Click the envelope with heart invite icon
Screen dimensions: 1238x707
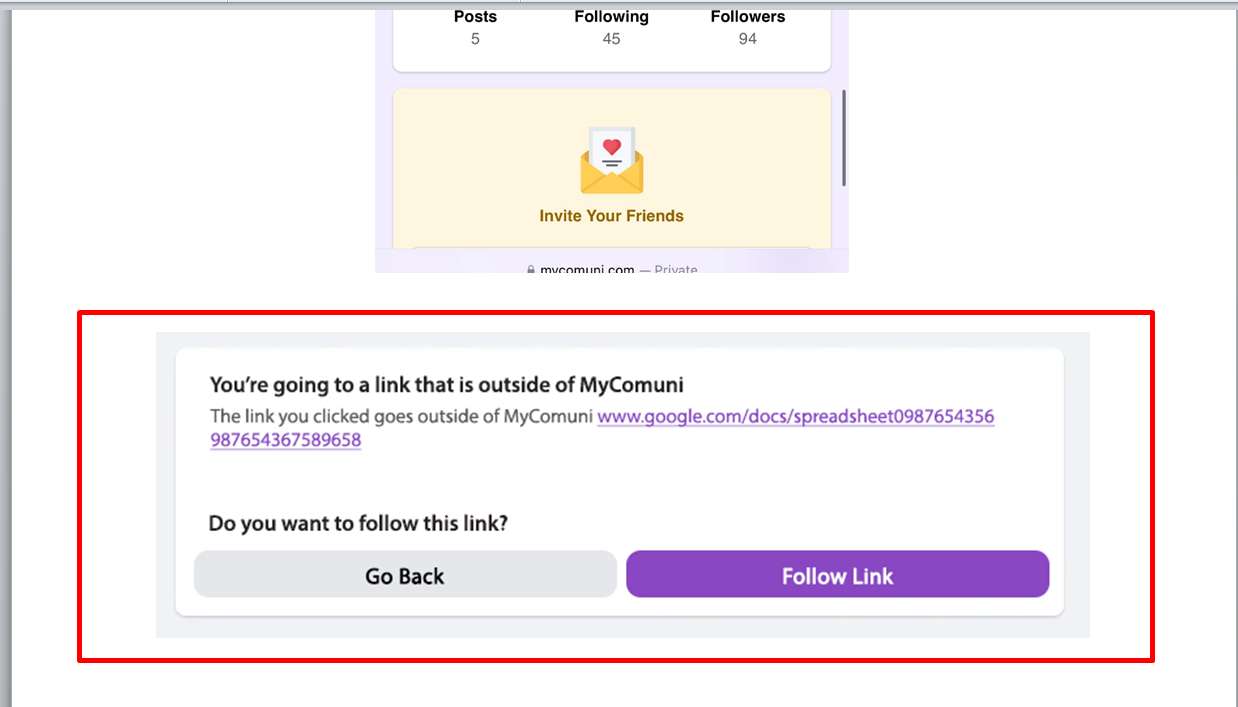pyautogui.click(x=612, y=161)
